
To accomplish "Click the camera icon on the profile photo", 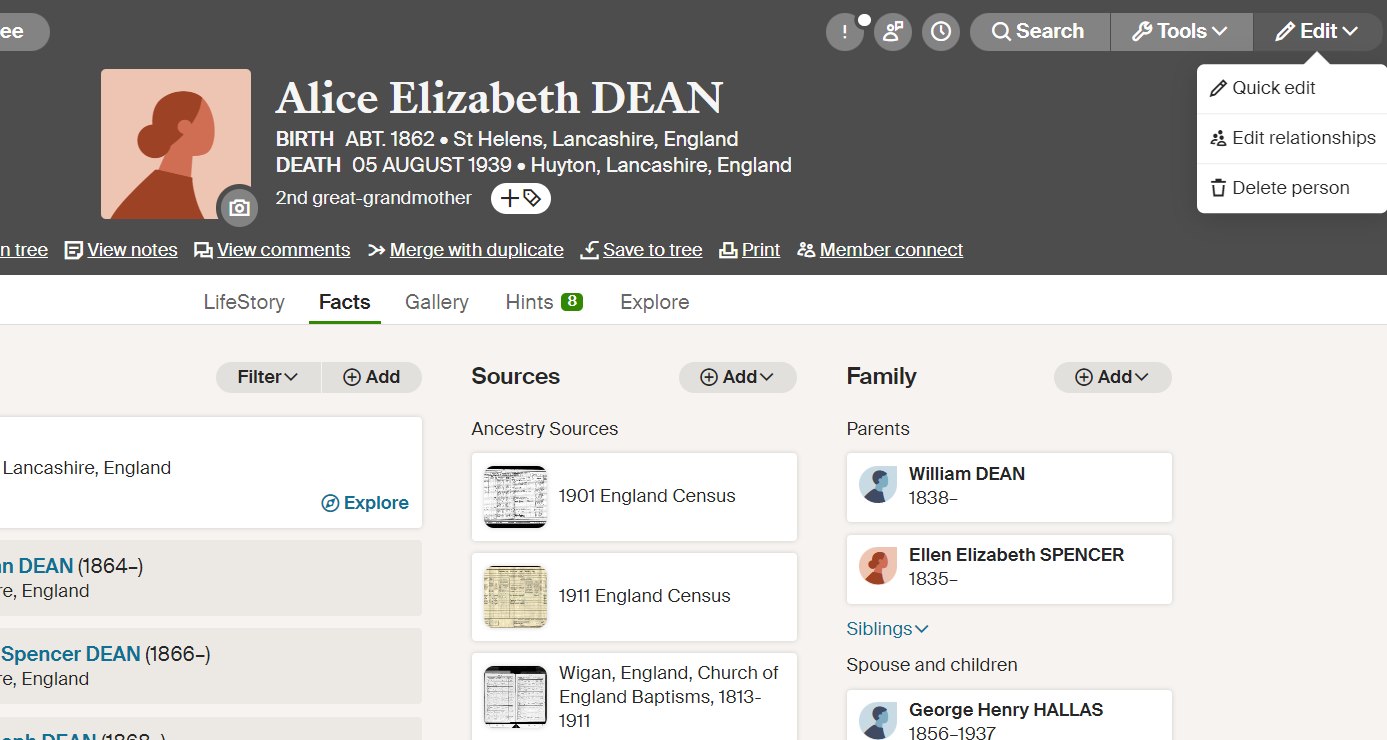I will pos(238,209).
